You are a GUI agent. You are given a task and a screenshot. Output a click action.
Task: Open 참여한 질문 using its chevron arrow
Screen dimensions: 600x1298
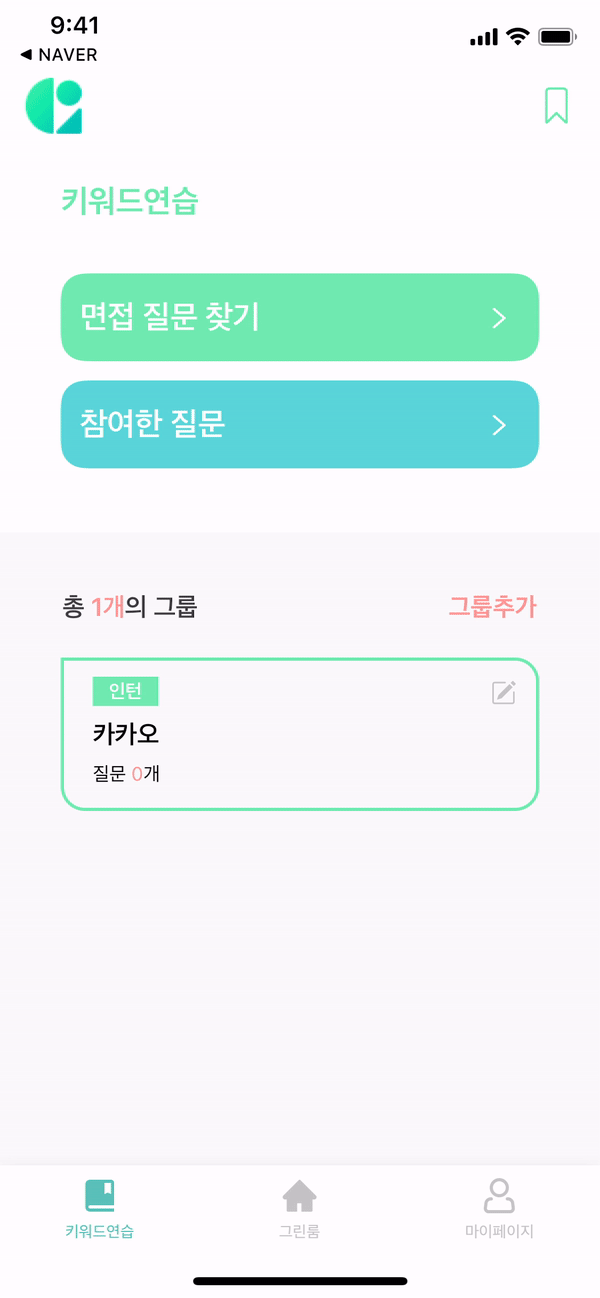[x=498, y=424]
